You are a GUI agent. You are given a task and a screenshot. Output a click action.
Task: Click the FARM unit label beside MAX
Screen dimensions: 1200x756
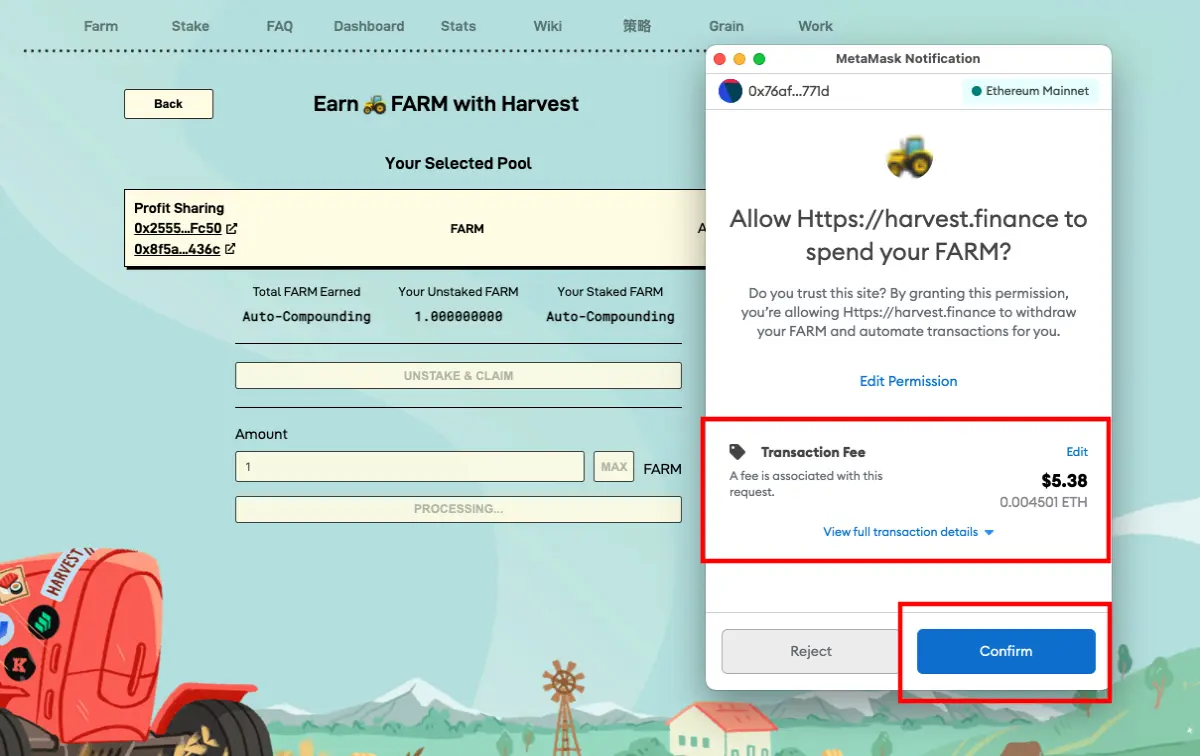(x=662, y=468)
